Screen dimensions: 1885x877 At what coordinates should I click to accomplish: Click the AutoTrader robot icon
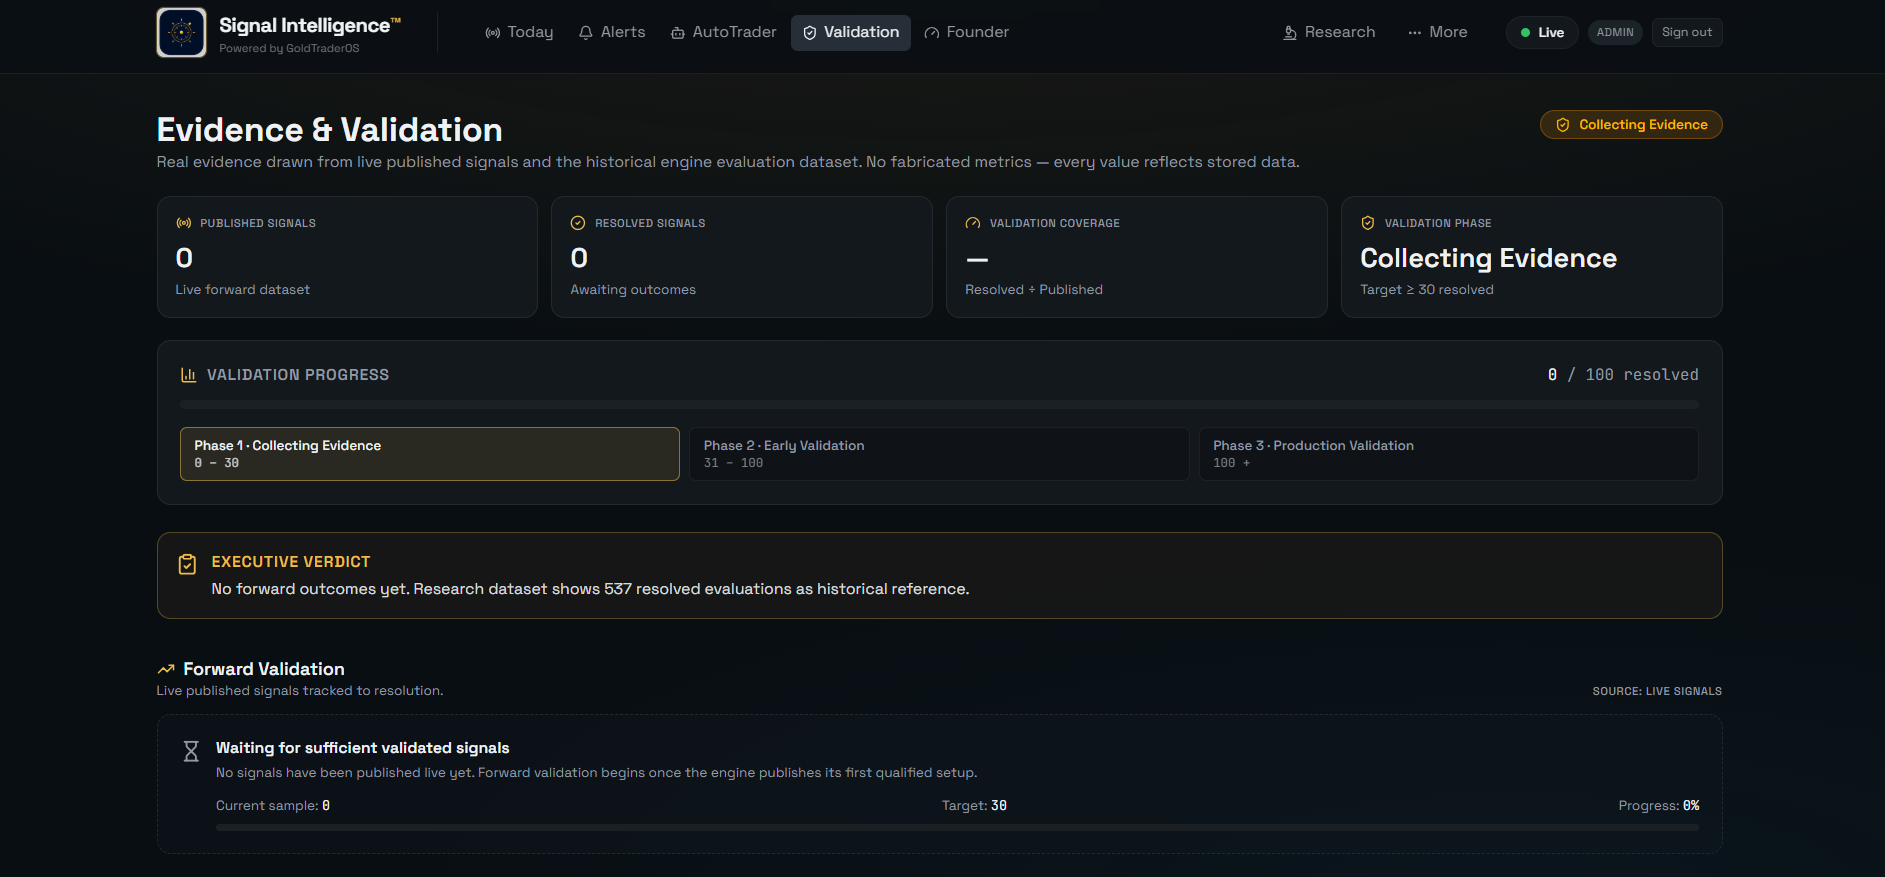pyautogui.click(x=678, y=33)
